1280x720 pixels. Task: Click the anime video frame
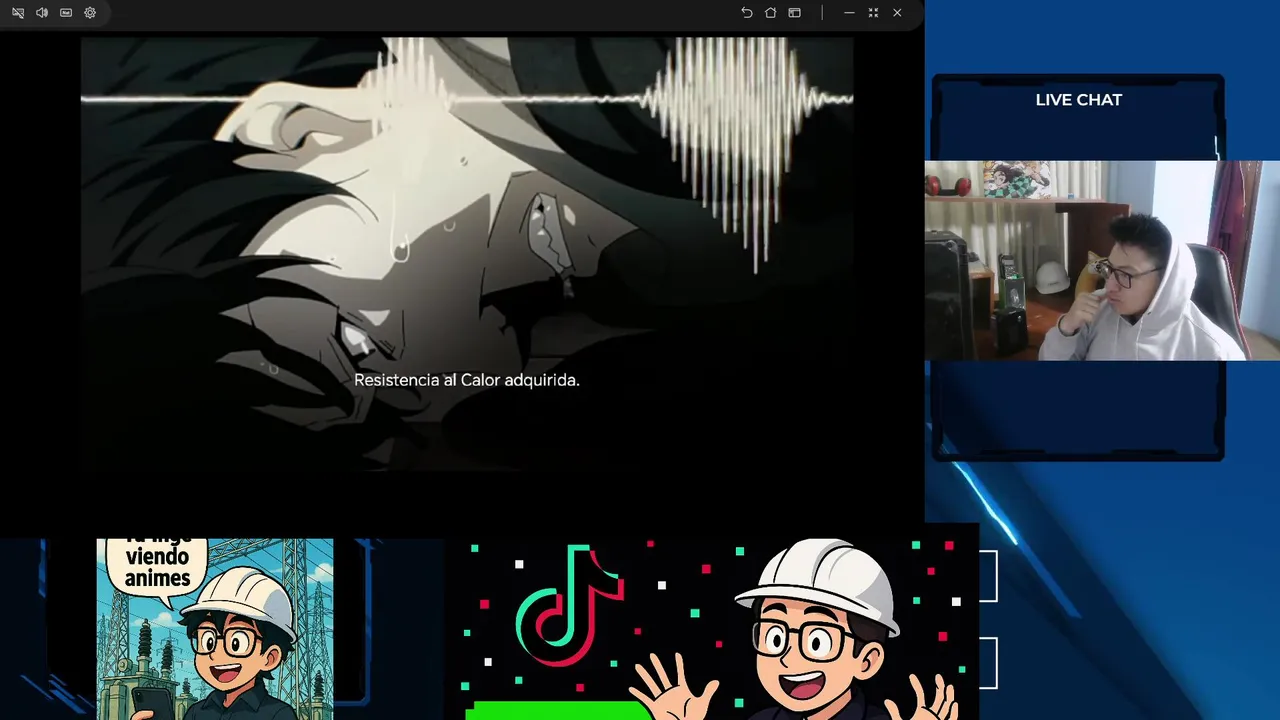[x=467, y=254]
